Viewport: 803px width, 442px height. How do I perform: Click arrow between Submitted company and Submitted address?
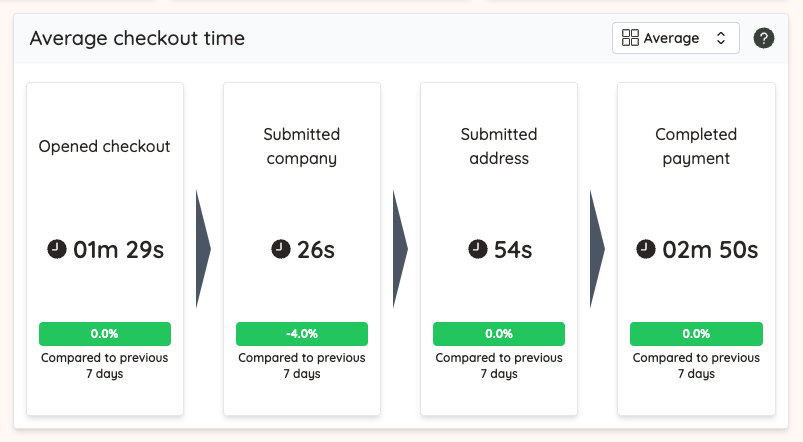click(400, 249)
